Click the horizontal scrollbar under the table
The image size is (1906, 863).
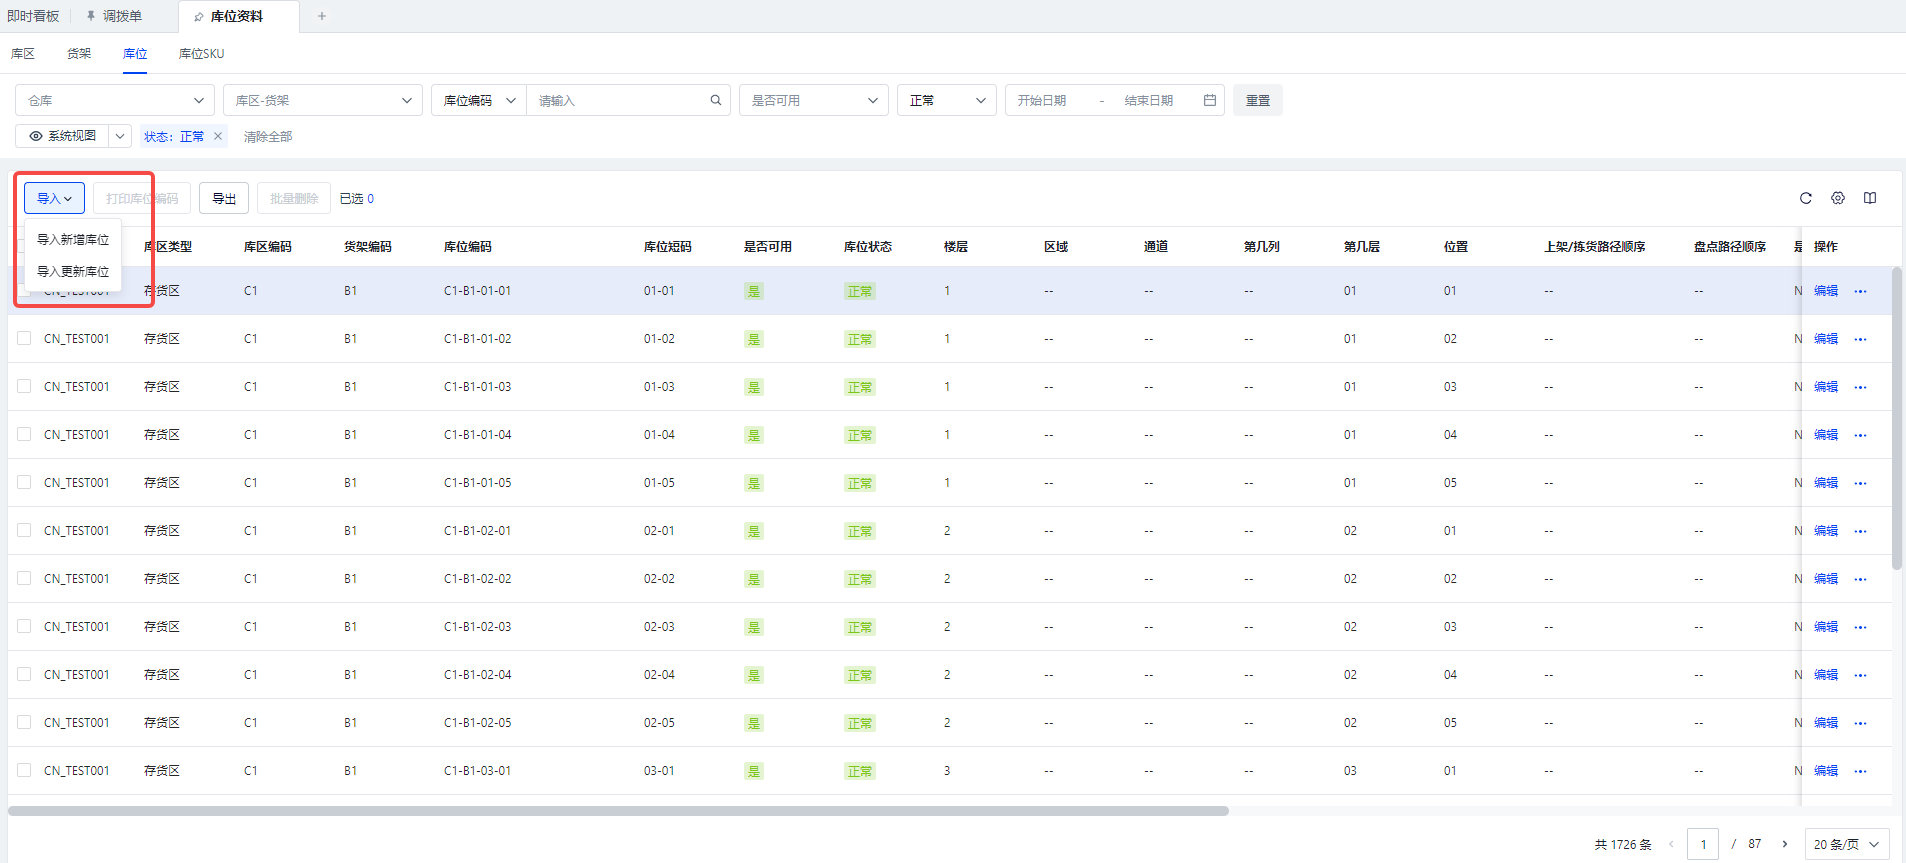point(618,811)
